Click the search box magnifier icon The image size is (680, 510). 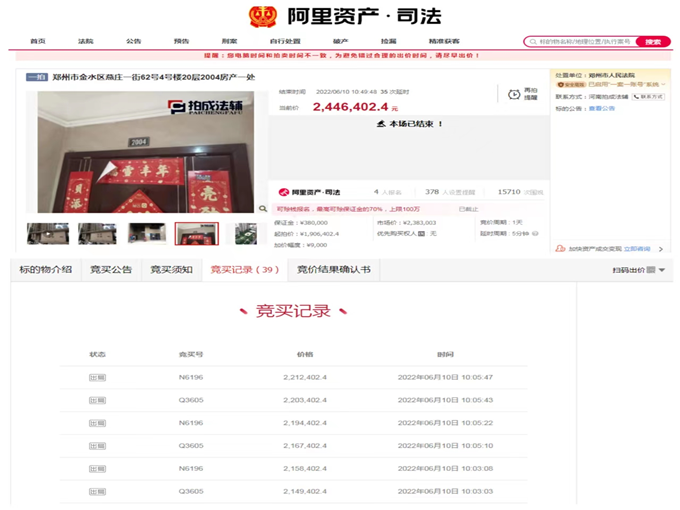coord(532,42)
